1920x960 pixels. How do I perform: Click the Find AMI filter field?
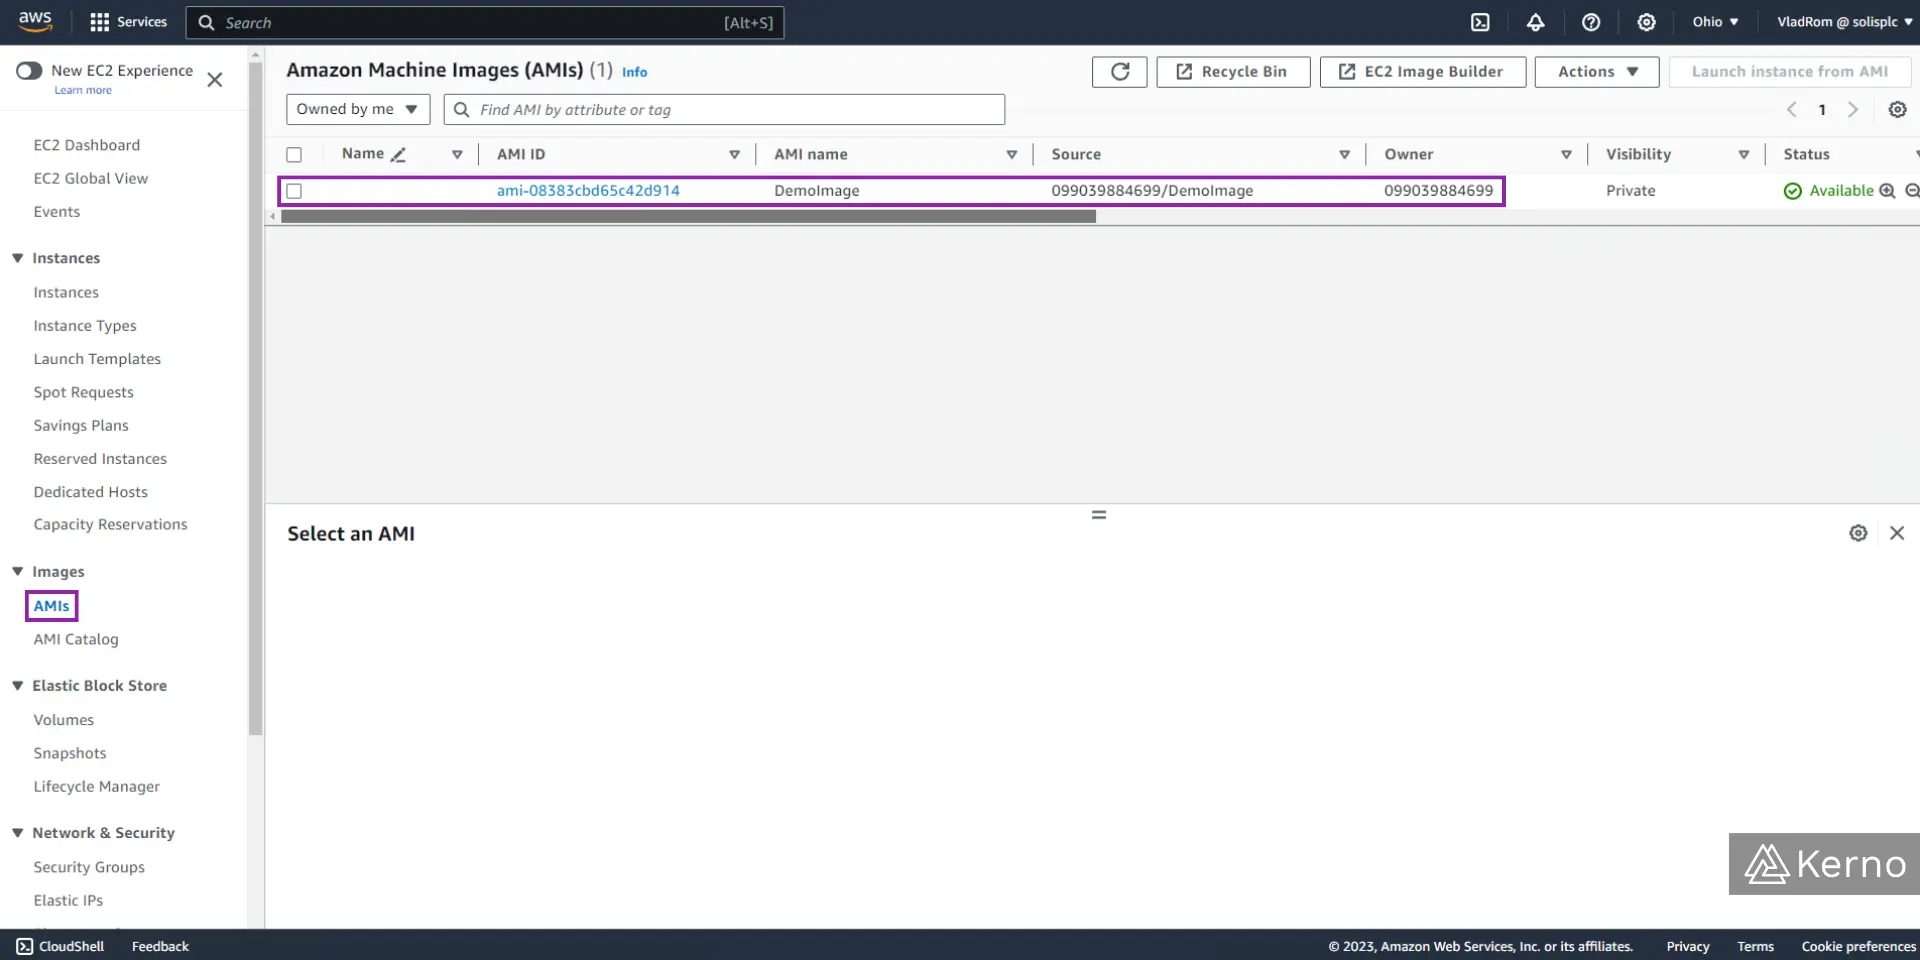click(724, 109)
